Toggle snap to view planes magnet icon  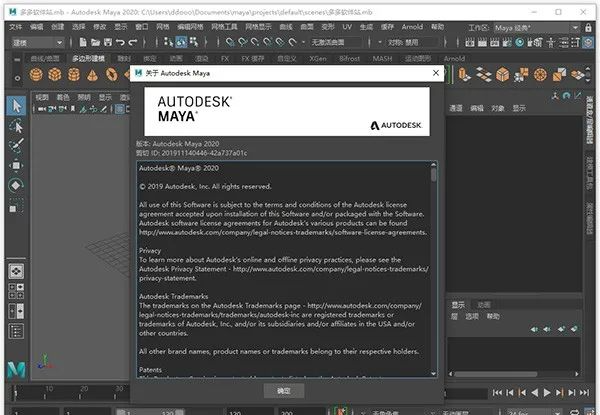(x=280, y=42)
